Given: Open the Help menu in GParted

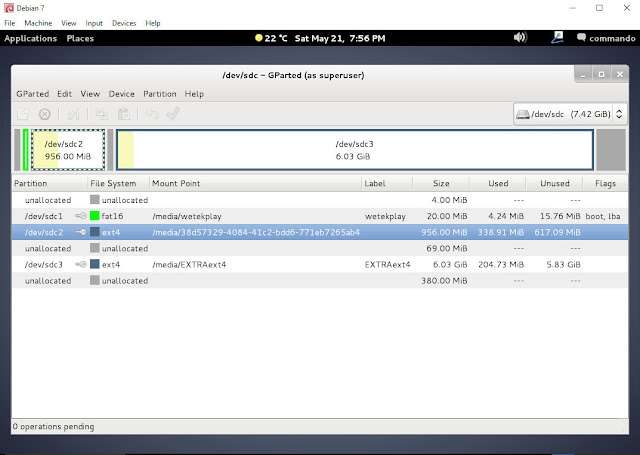Looking at the screenshot, I should click(x=194, y=94).
